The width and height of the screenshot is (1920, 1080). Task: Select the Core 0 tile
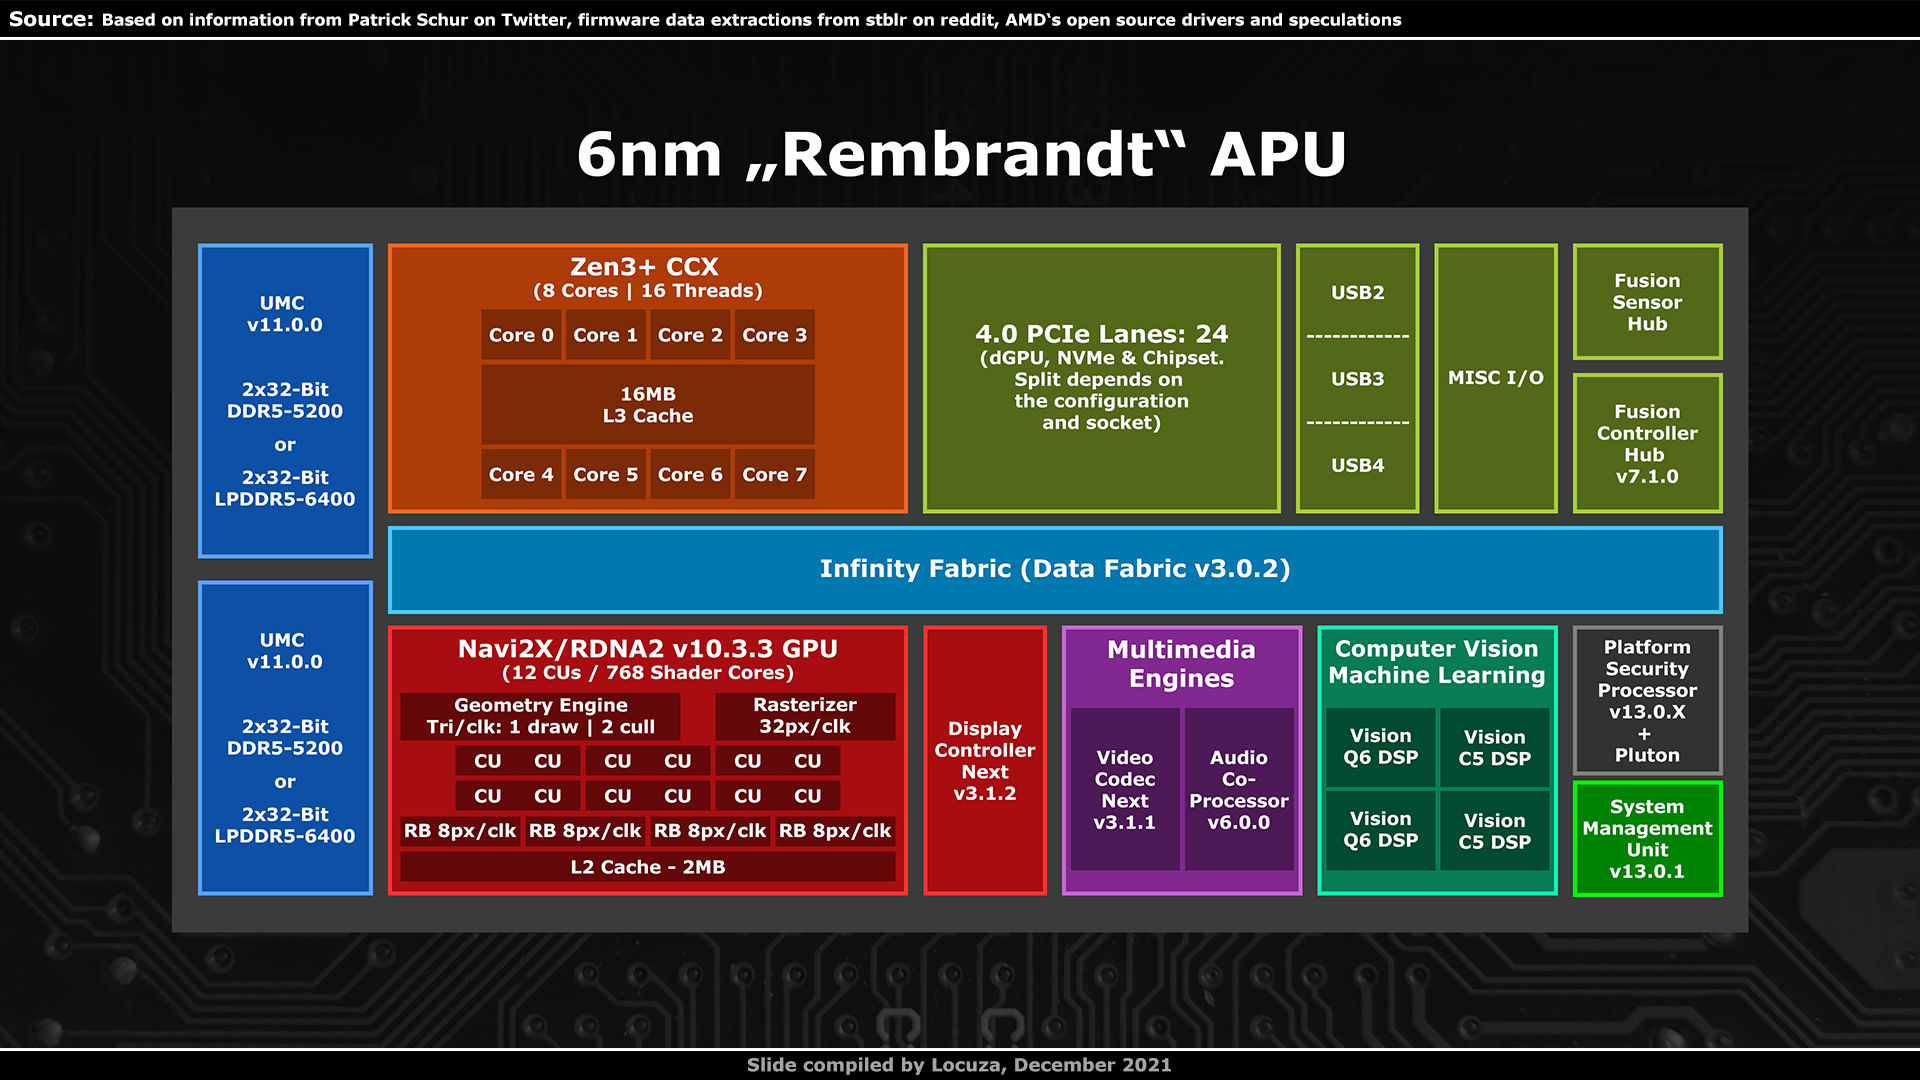[521, 335]
